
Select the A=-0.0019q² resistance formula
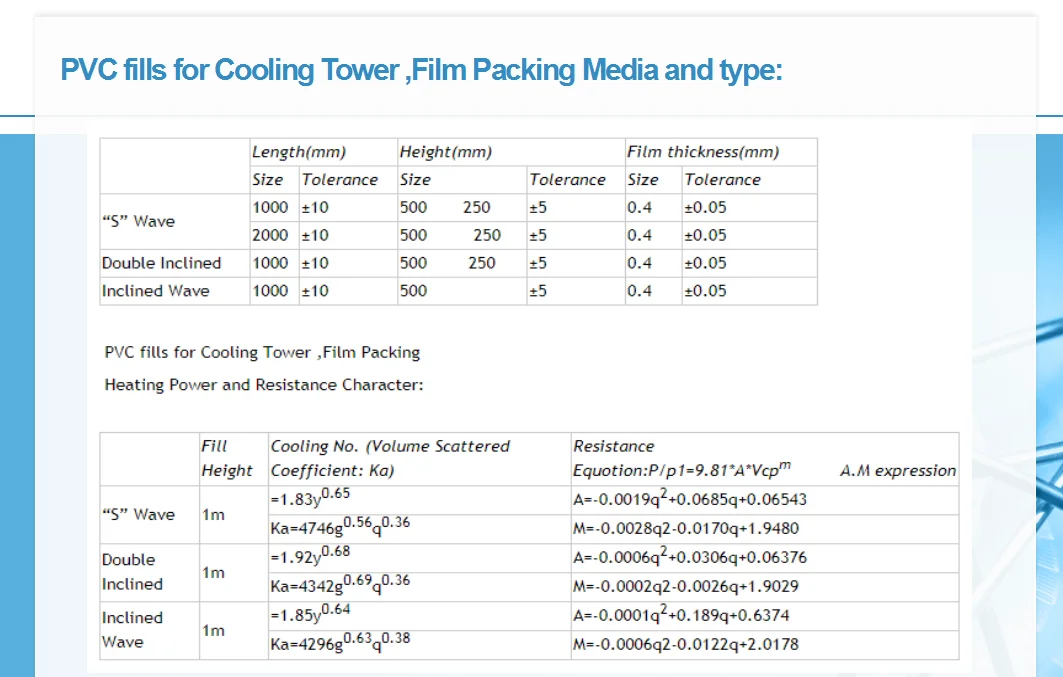[x=689, y=499]
